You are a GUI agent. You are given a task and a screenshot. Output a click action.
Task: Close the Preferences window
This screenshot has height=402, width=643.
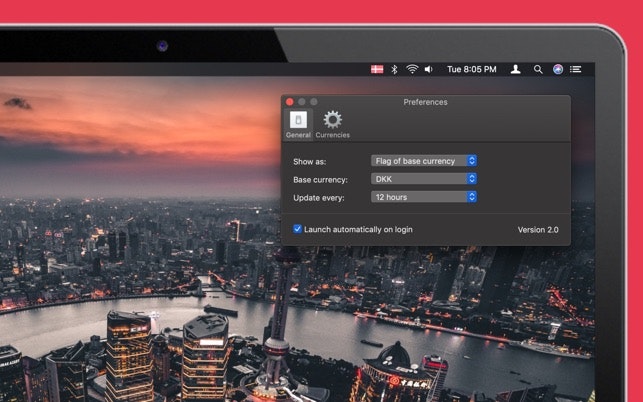point(290,102)
